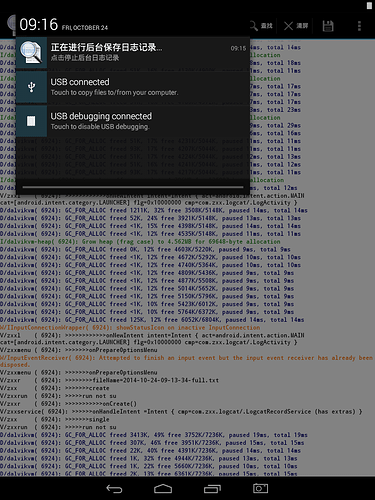Image resolution: width=375 pixels, height=500 pixels.
Task: Select the "Grow heap (frag case) to 4.562MB" line
Action: pos(140,242)
